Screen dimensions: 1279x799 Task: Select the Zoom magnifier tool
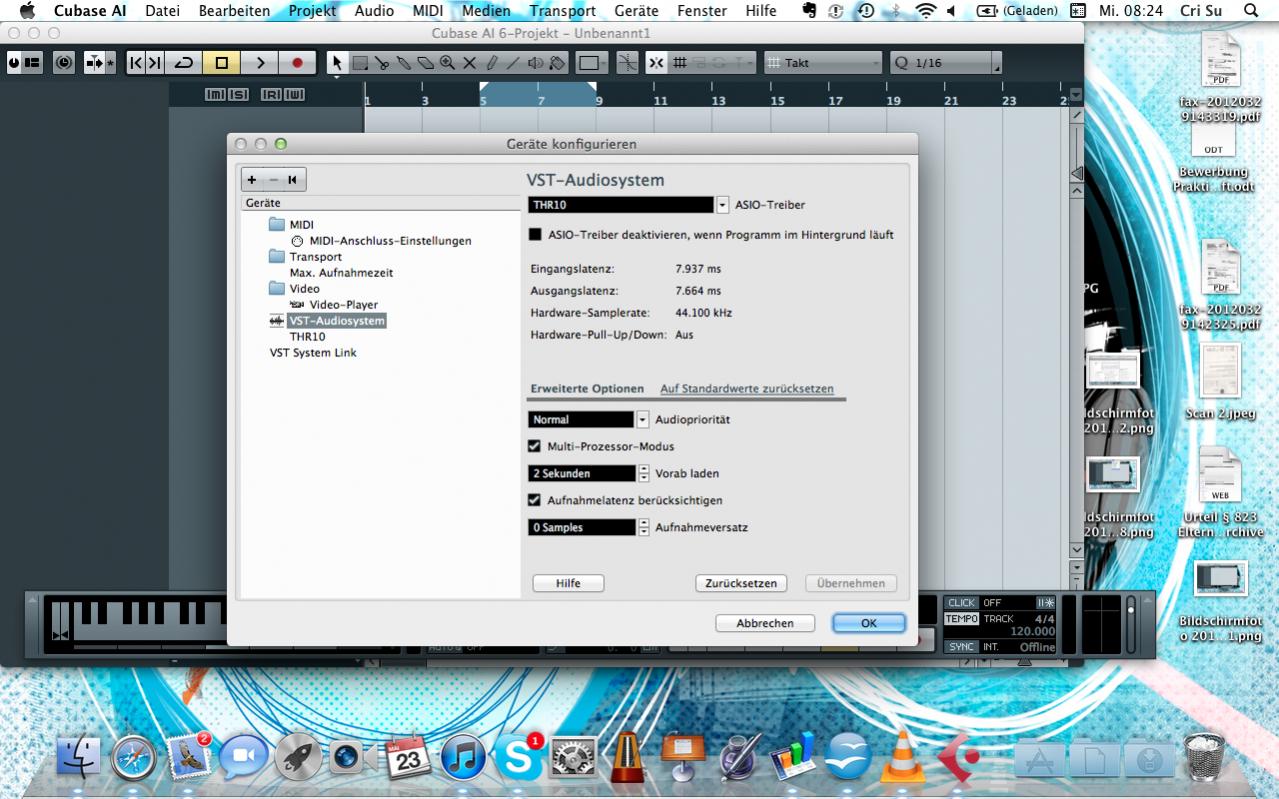[447, 63]
